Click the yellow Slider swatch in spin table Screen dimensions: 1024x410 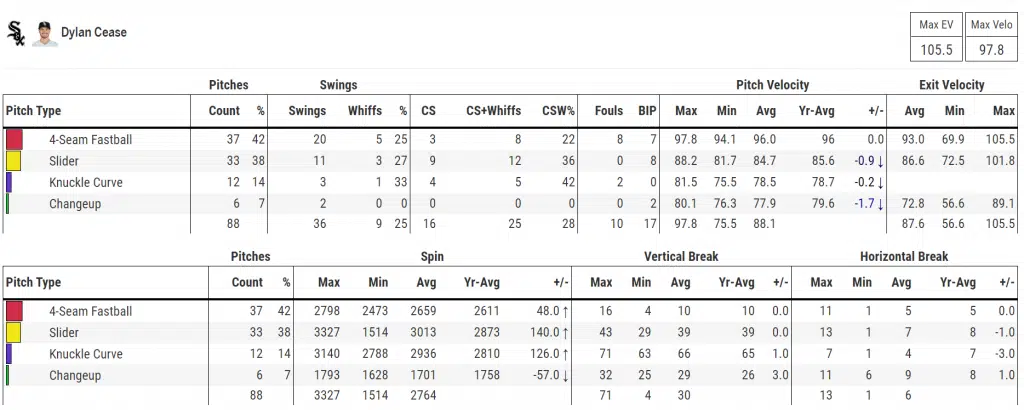pyautogui.click(x=14, y=332)
